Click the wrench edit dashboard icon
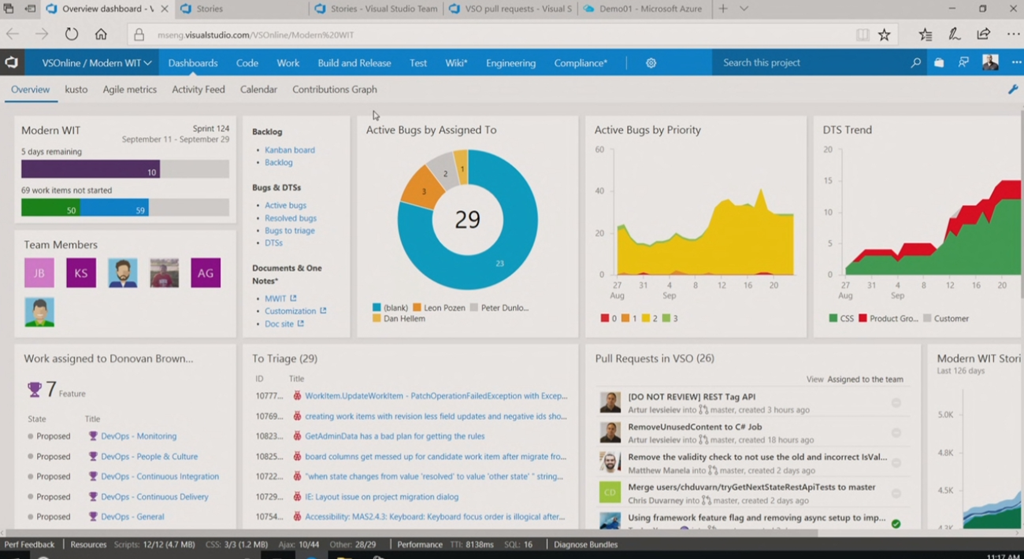 pyautogui.click(x=1012, y=90)
